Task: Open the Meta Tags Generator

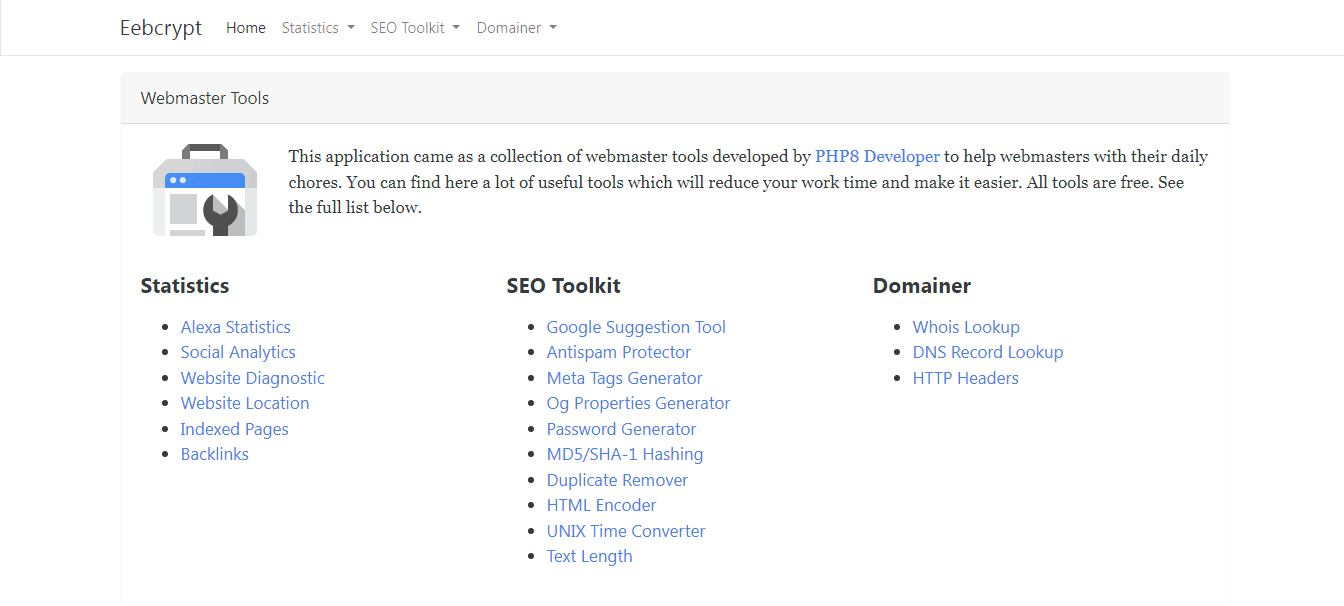Action: coord(624,378)
